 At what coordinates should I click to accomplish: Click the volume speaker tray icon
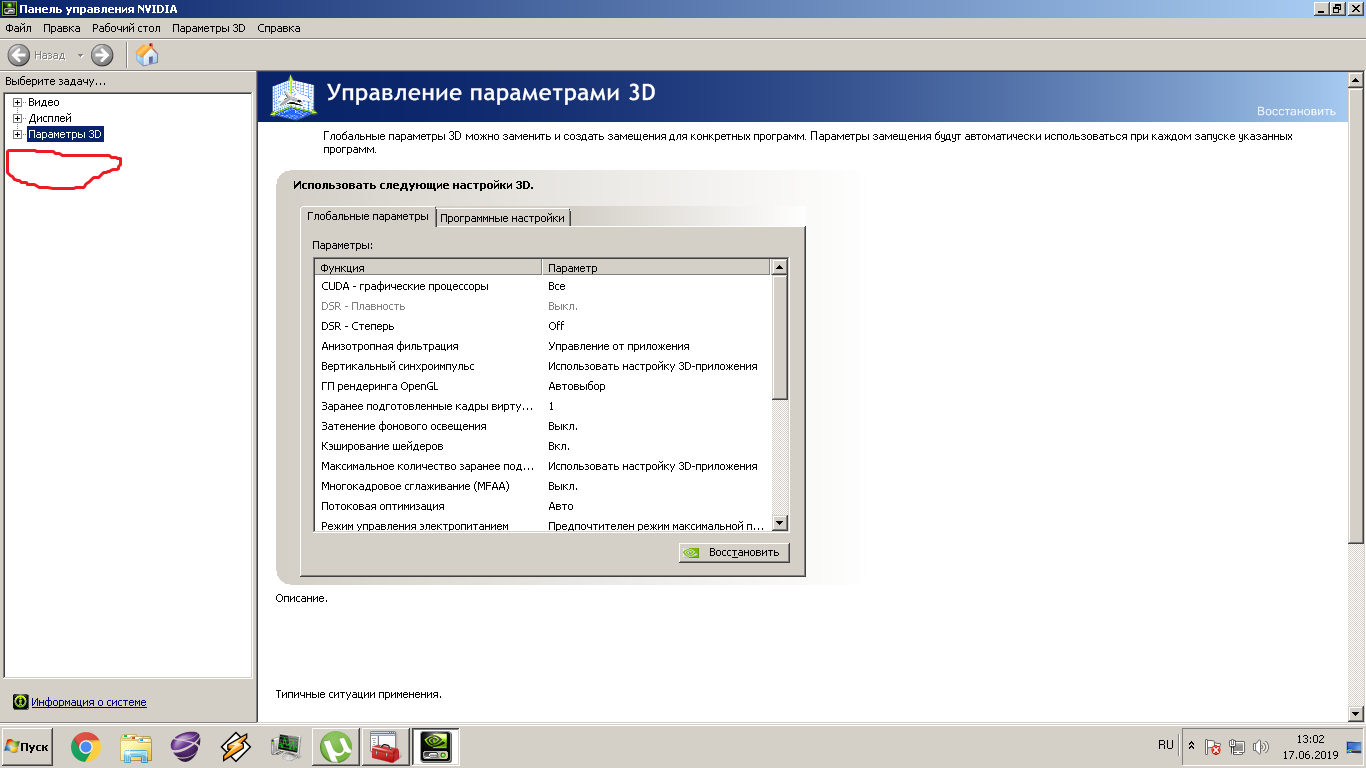click(1261, 747)
